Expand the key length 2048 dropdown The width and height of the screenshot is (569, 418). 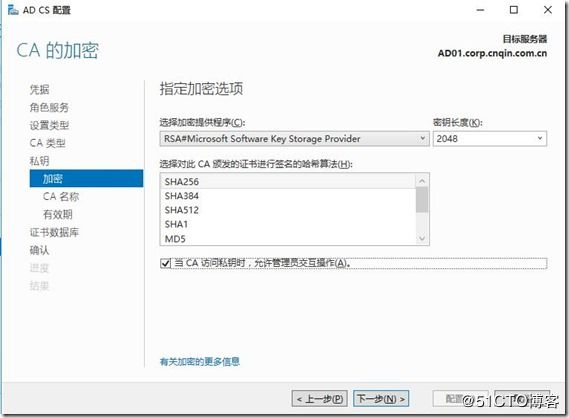490,139
